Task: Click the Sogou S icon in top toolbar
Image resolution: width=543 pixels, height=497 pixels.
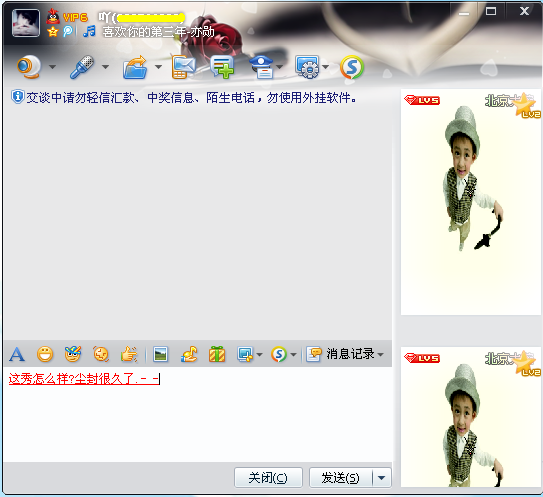Action: pos(352,67)
